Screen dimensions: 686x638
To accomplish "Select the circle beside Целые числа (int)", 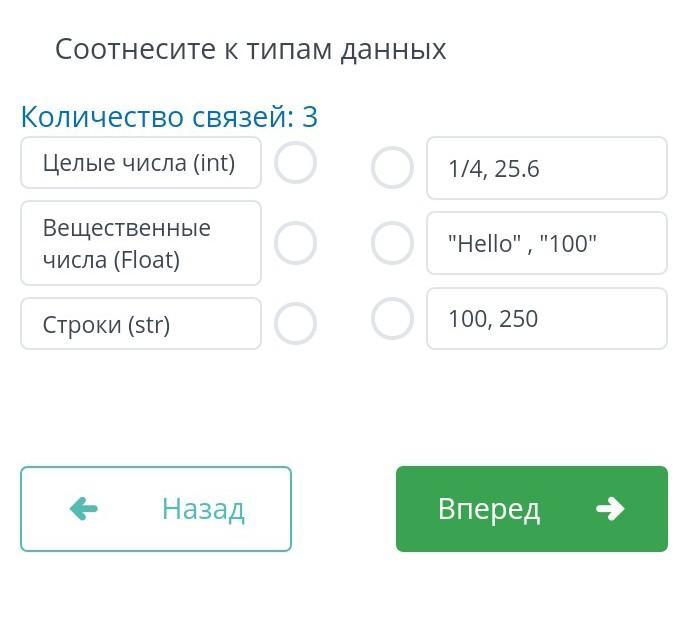I will click(296, 163).
